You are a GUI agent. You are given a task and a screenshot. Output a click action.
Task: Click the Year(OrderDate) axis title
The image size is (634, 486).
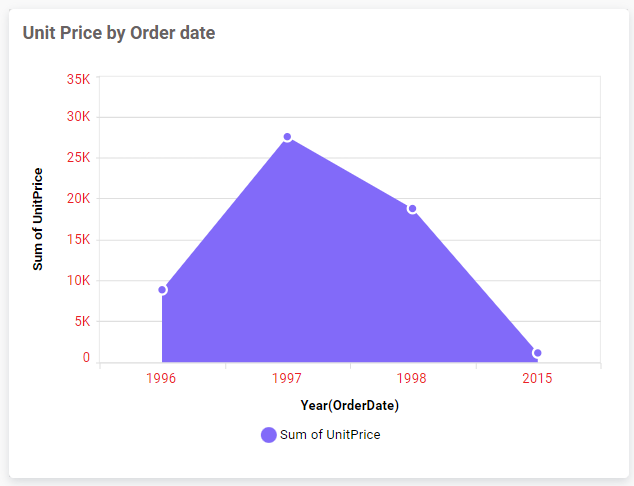click(x=350, y=405)
